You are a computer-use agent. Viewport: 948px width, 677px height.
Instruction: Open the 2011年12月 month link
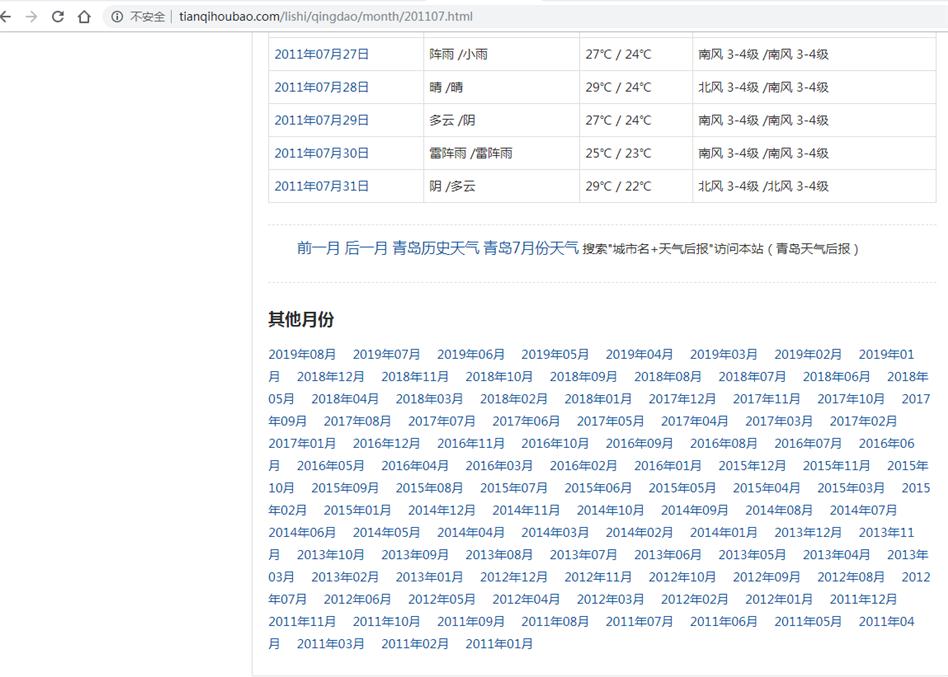tap(863, 599)
